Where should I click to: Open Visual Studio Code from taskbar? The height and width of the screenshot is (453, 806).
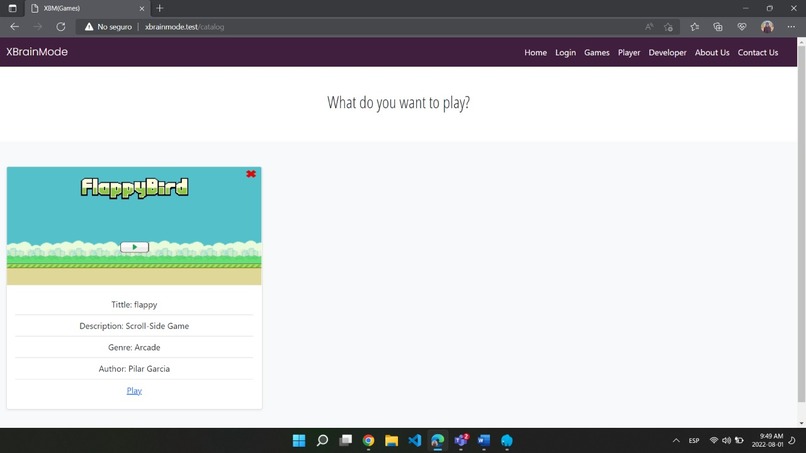[x=414, y=441]
